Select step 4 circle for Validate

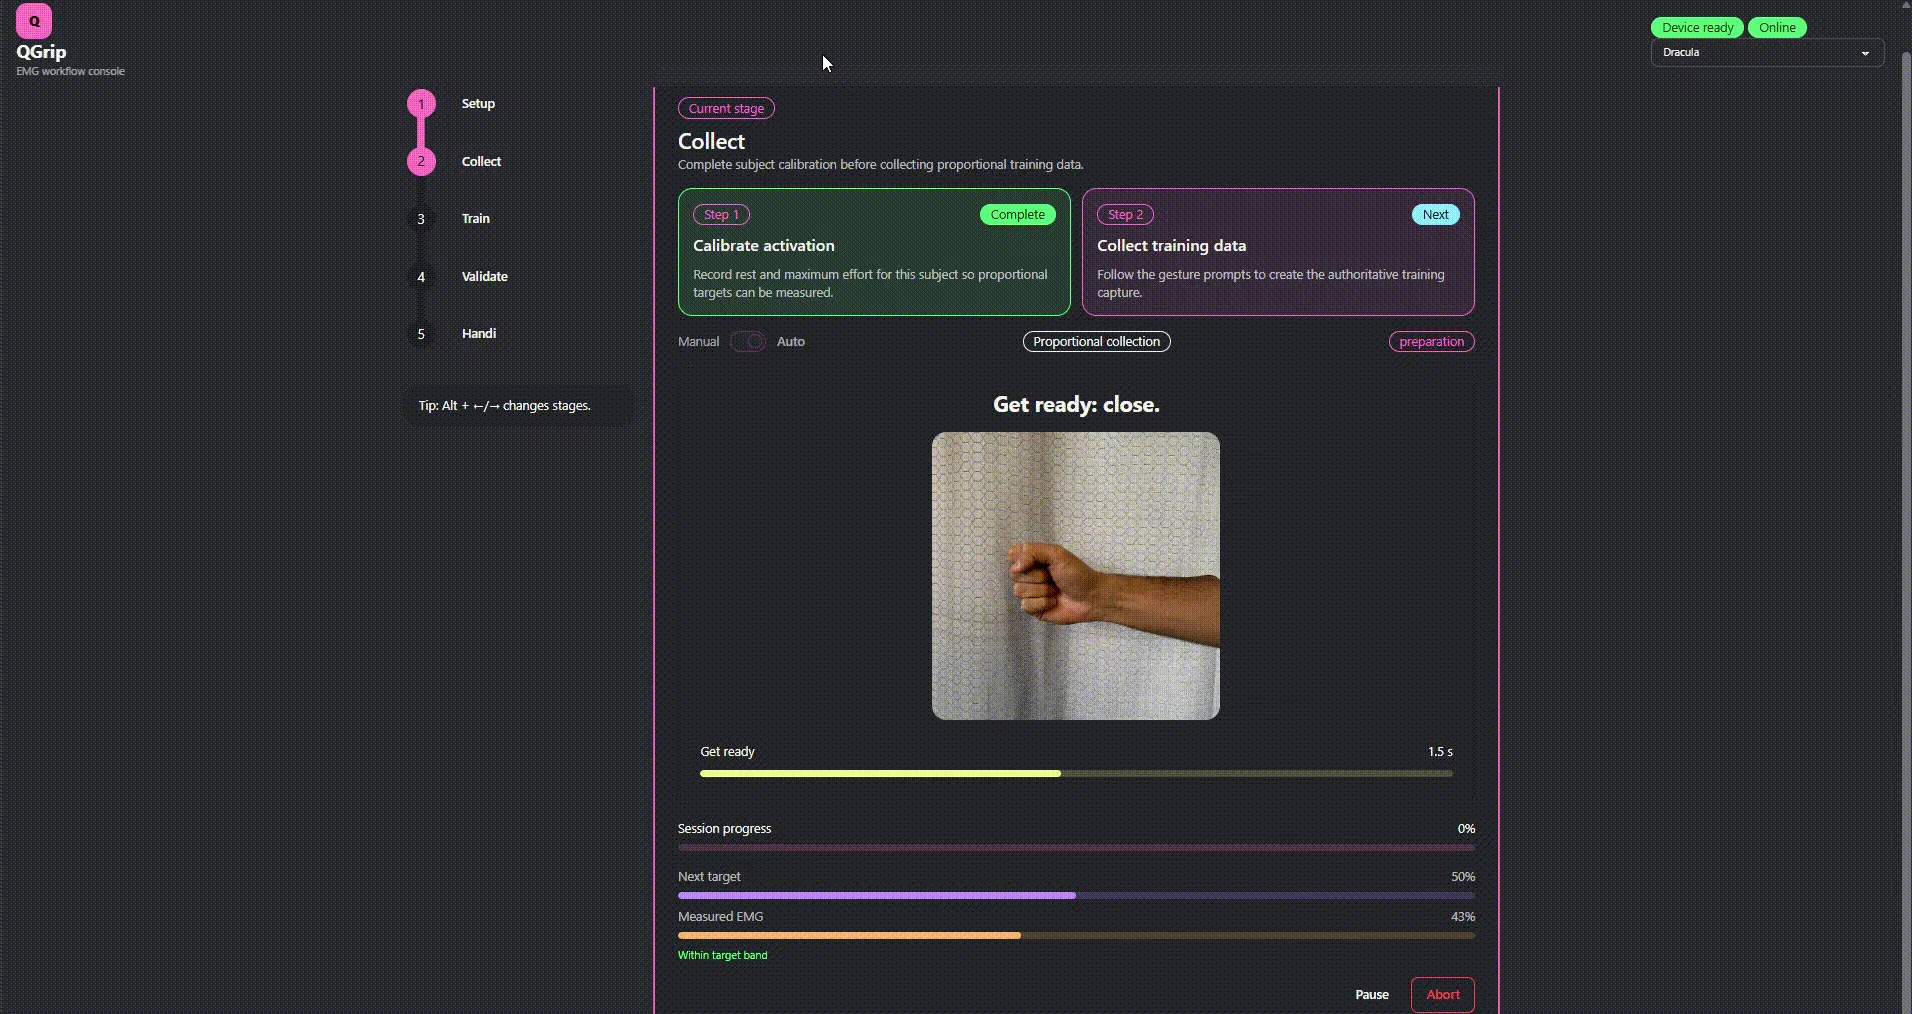coord(421,277)
